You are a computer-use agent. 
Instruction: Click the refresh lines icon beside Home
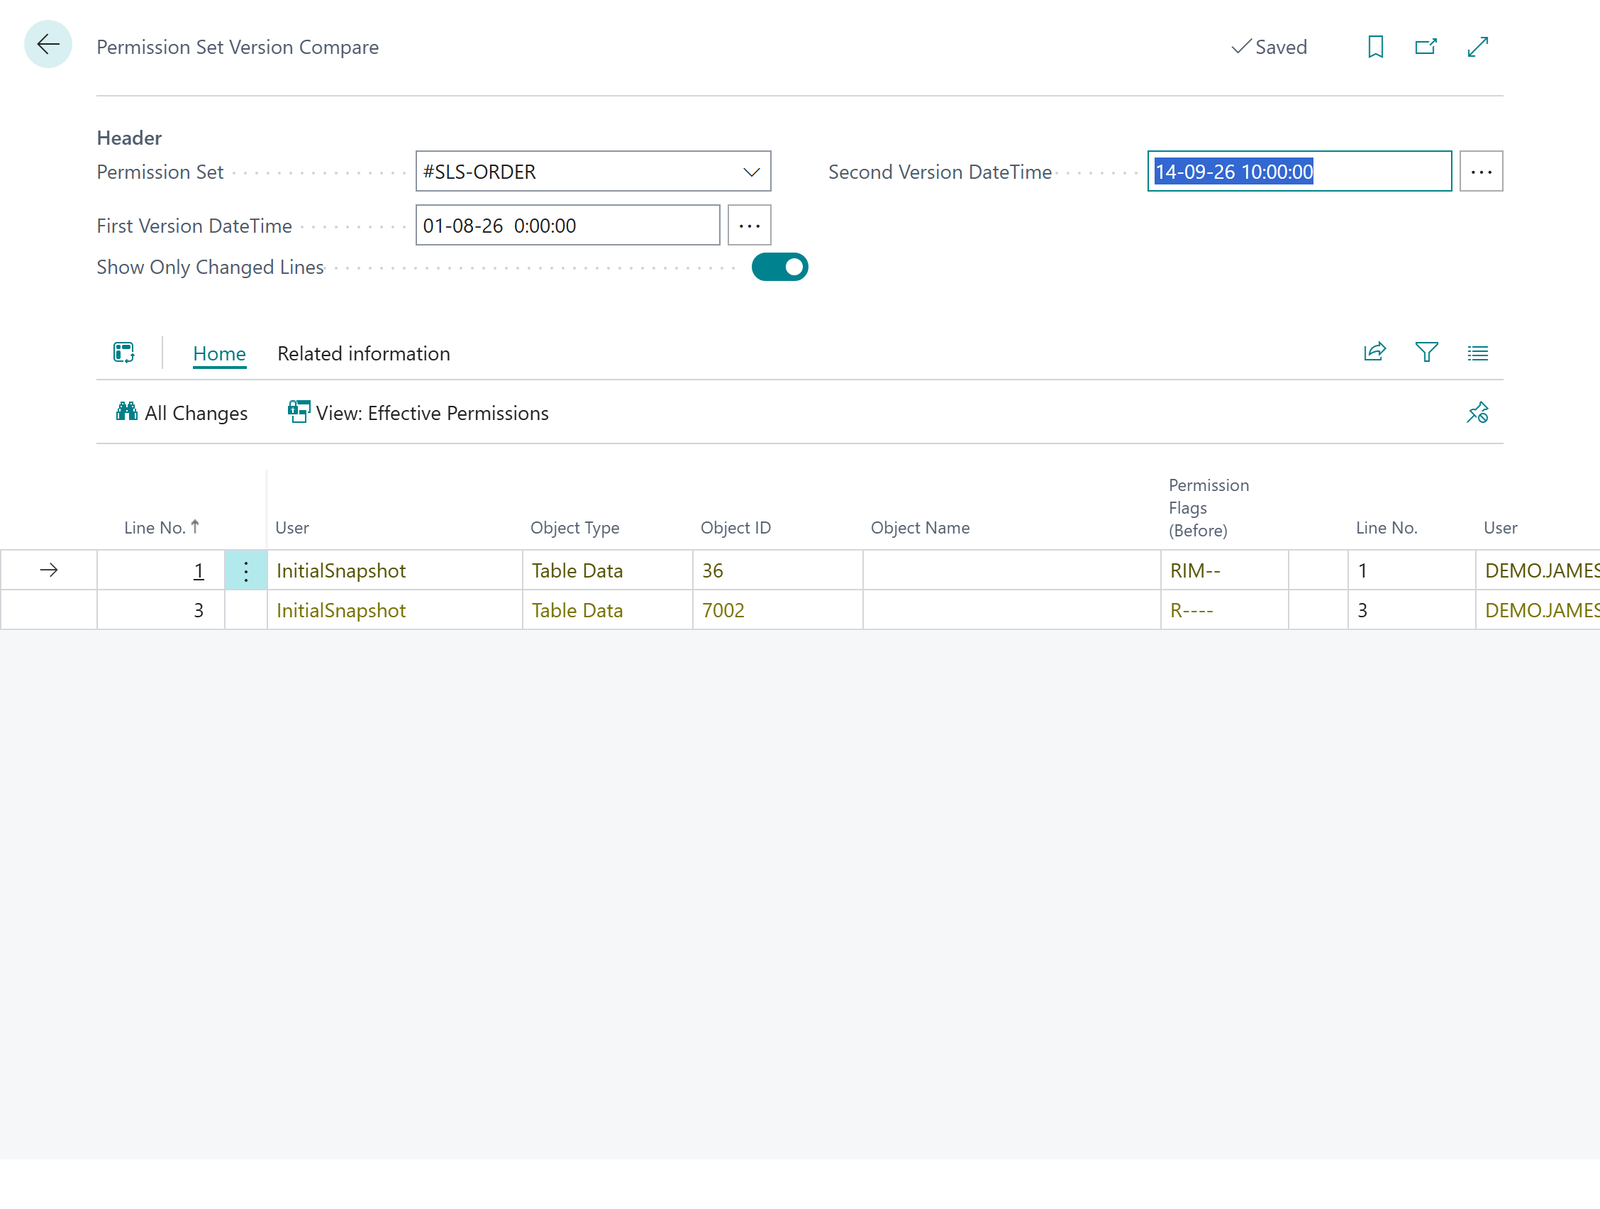pos(124,352)
